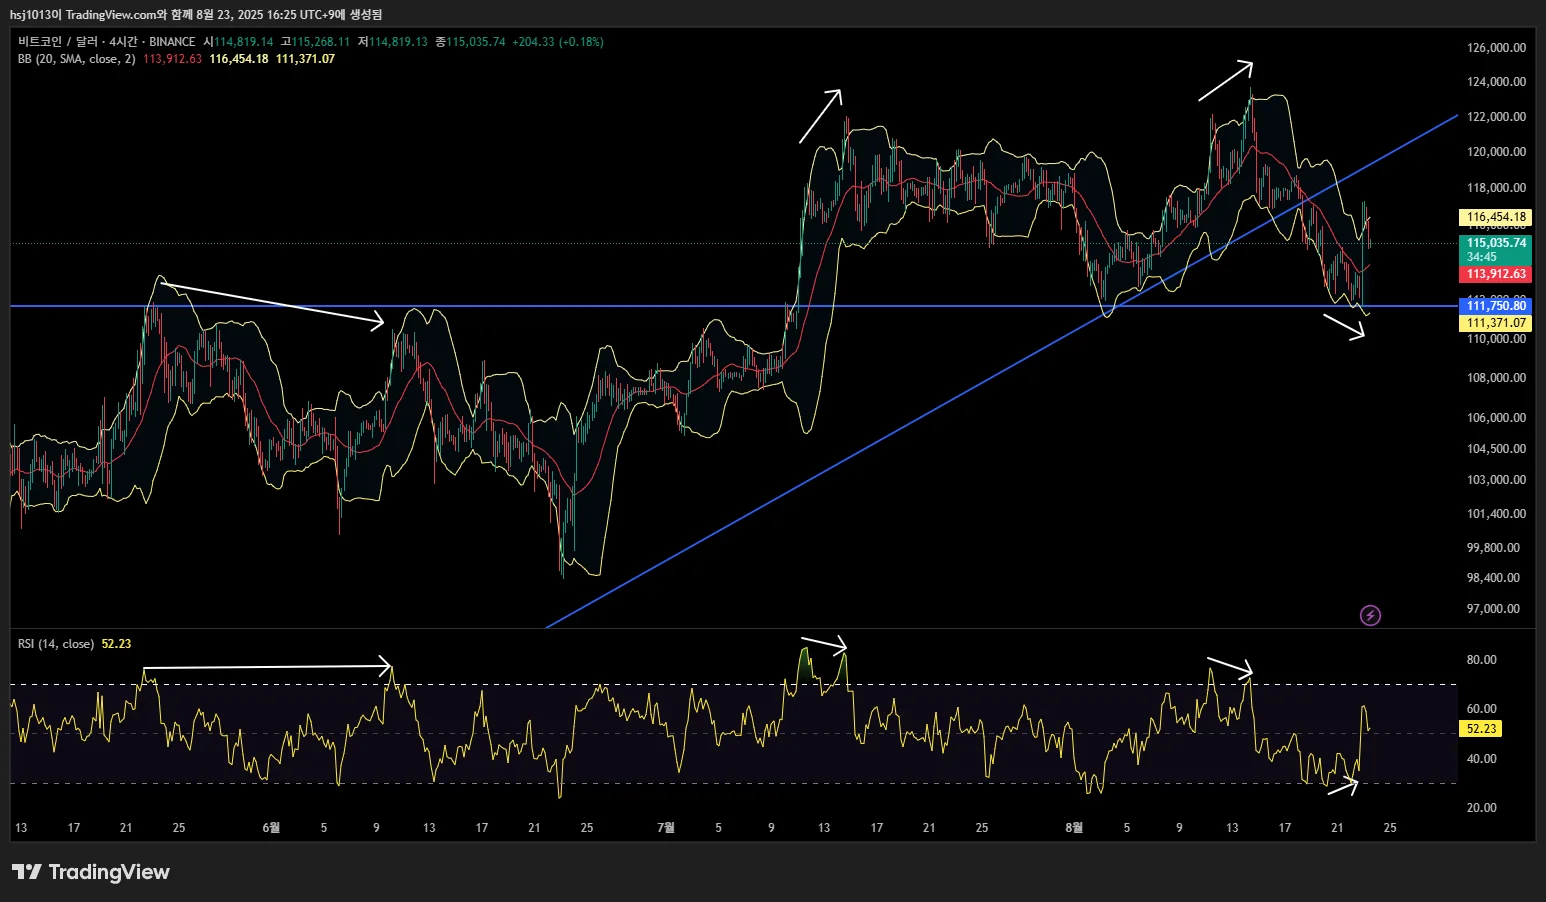This screenshot has width=1546, height=902.
Task: Open the RSI (14, close) indicator legend
Action: tap(56, 644)
